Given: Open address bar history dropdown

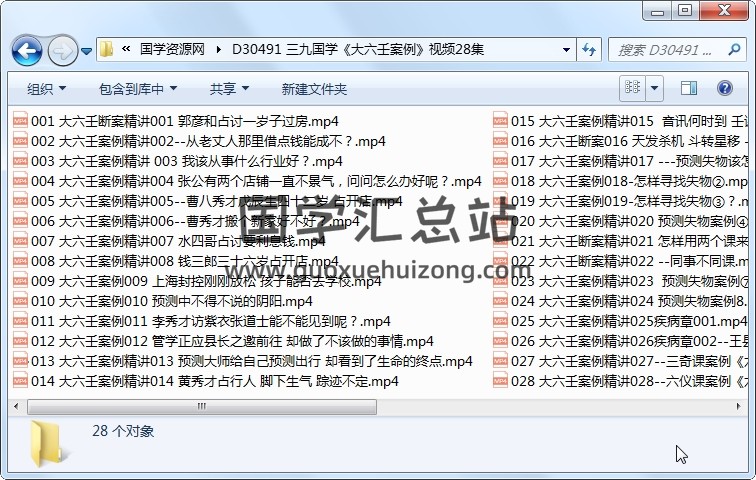Looking at the screenshot, I should pyautogui.click(x=566, y=49).
